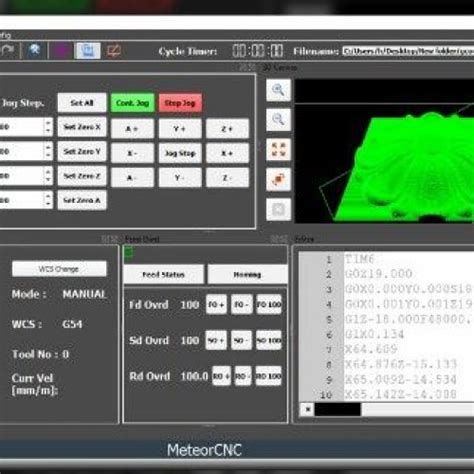Jog Y negative with Y - button

pos(180,178)
